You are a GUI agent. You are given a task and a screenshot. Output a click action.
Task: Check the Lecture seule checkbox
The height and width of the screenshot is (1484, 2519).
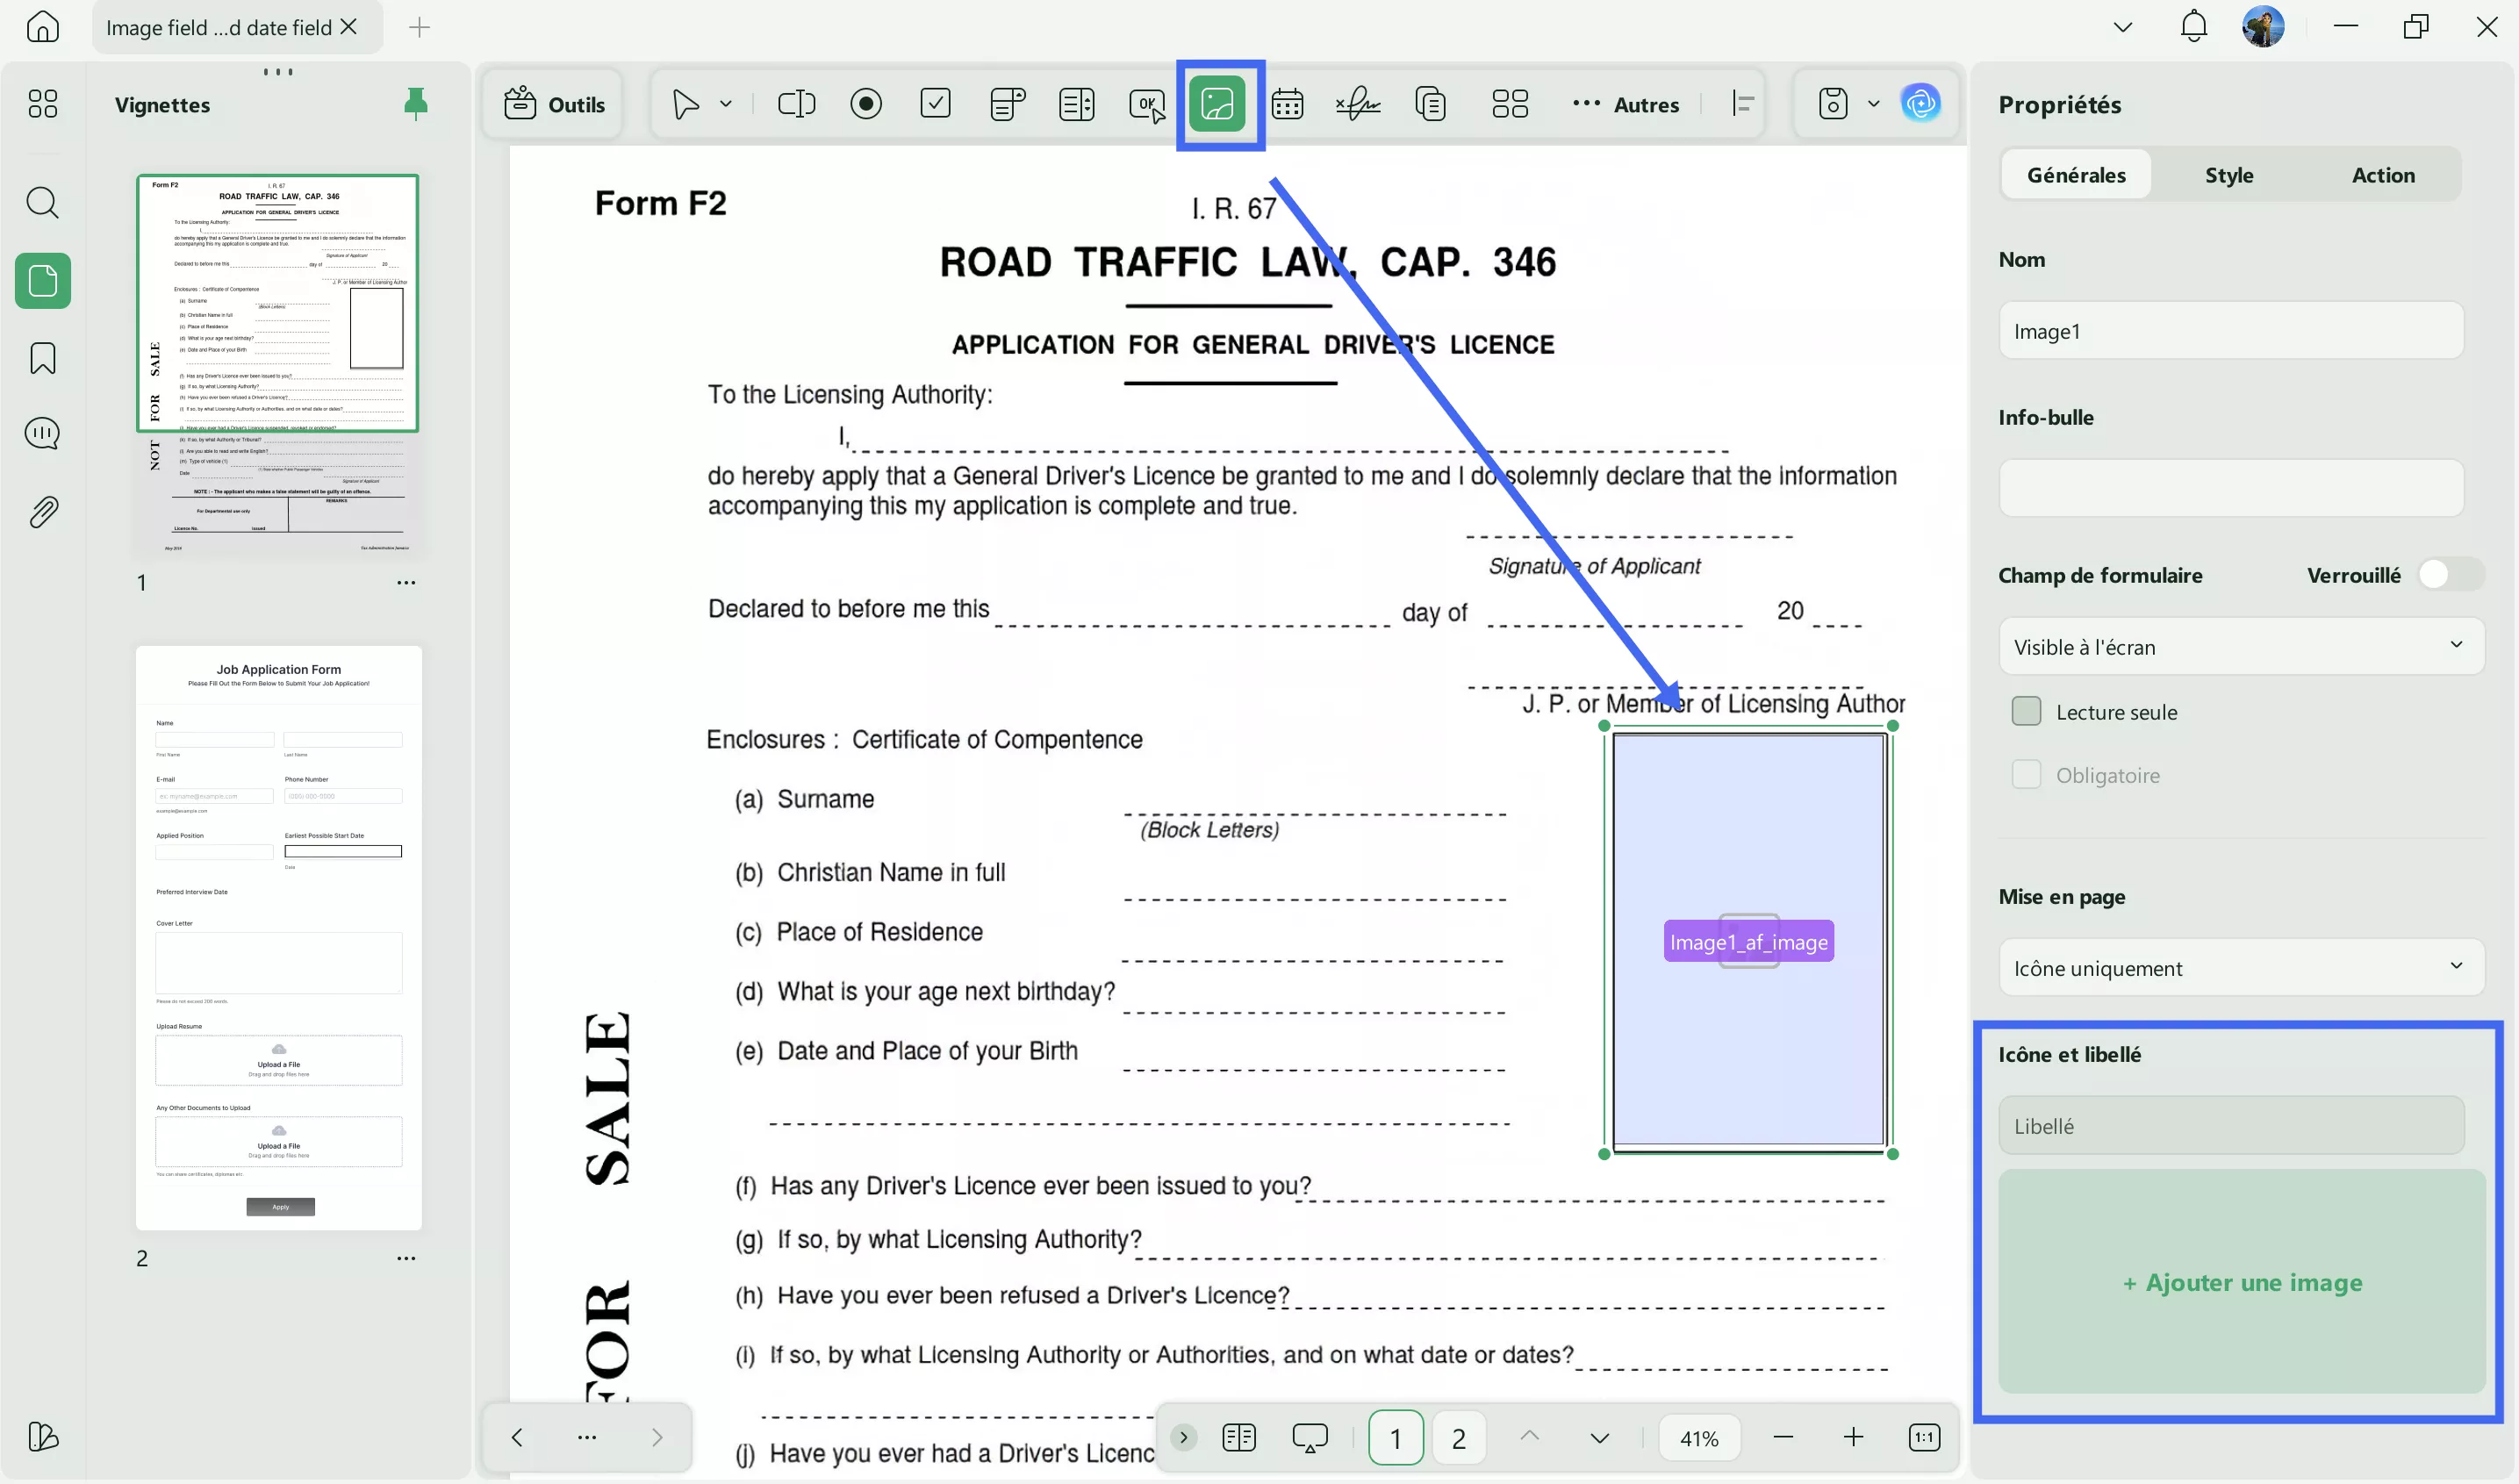click(x=2026, y=712)
